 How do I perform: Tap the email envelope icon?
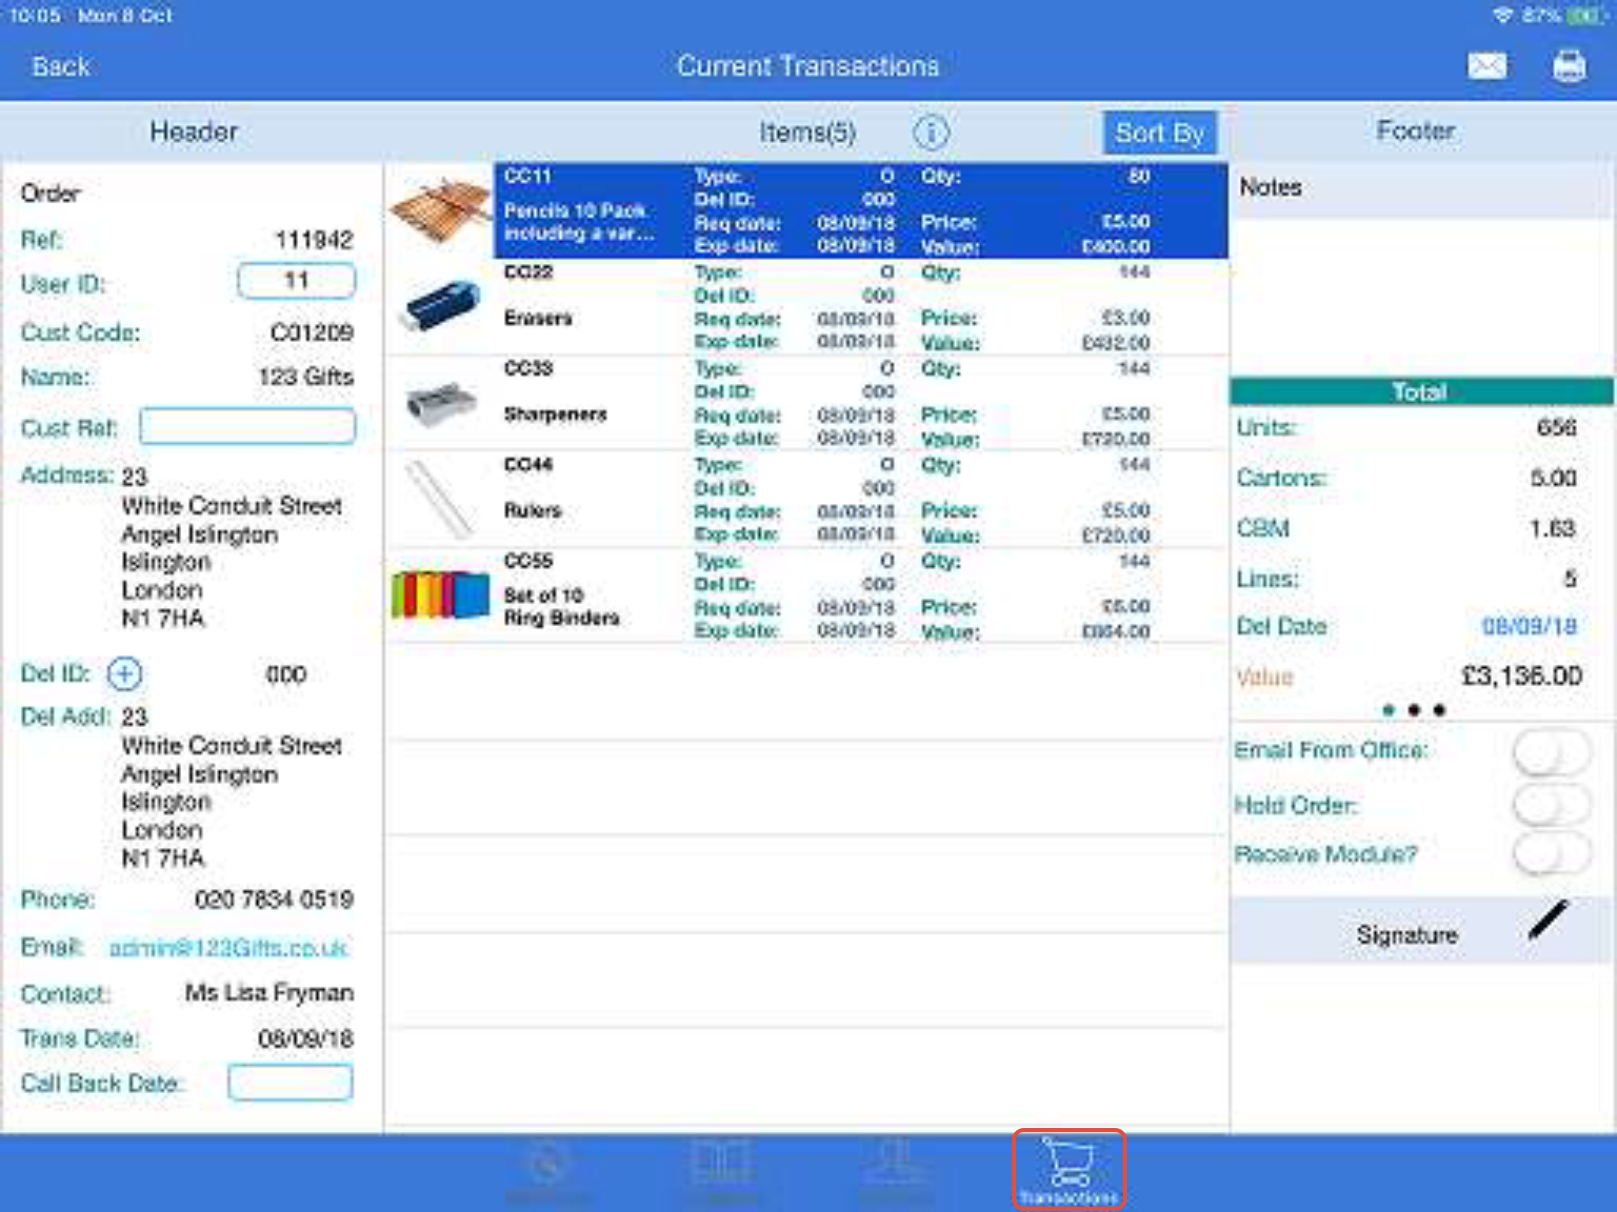pos(1486,66)
